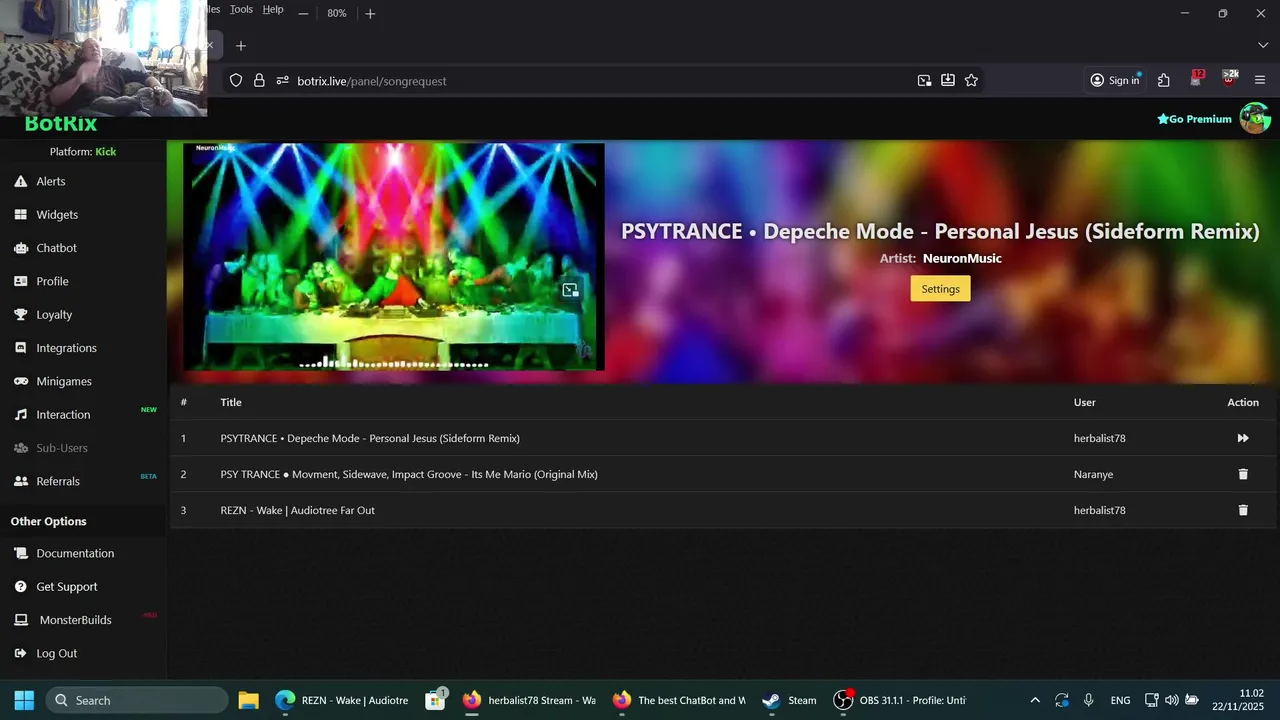Viewport: 1280px width, 720px height.
Task: Open File Explorer from taskbar
Action: click(248, 700)
